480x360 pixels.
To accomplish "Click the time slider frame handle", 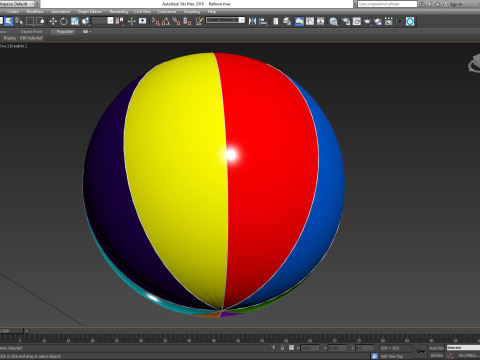I will click(12, 331).
